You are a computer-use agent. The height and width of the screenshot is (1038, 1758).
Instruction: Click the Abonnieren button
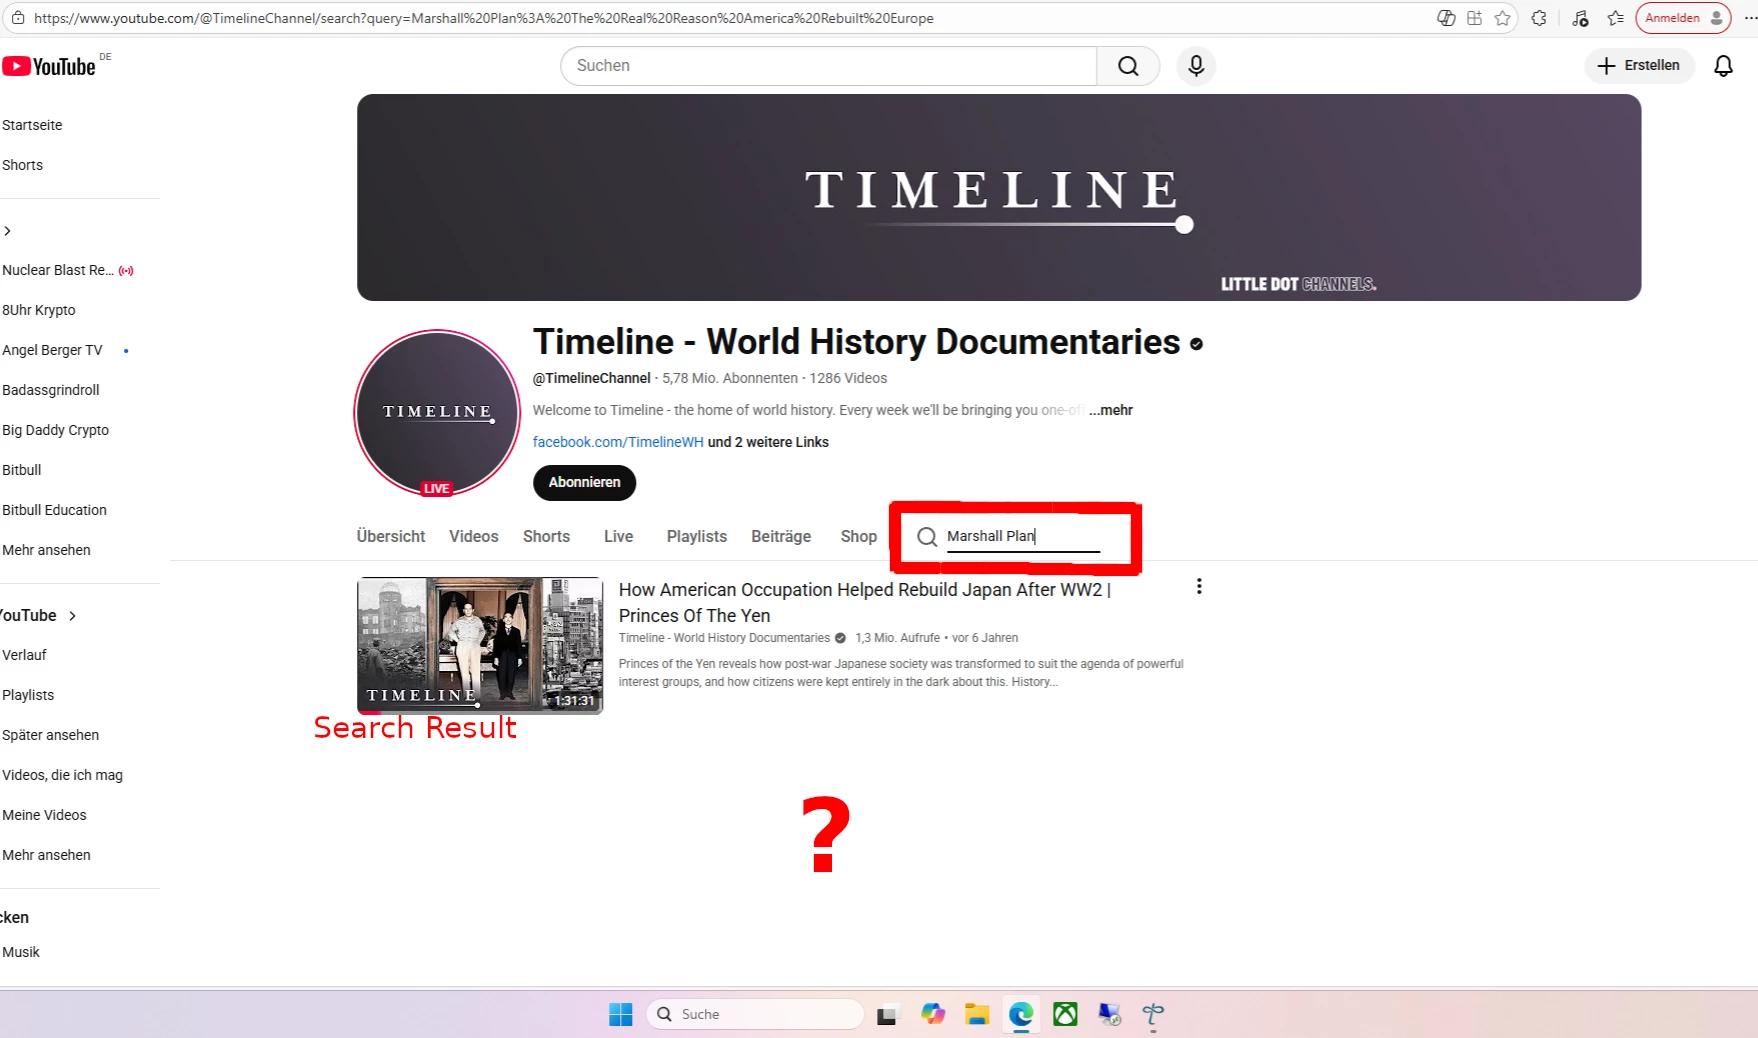pyautogui.click(x=585, y=483)
